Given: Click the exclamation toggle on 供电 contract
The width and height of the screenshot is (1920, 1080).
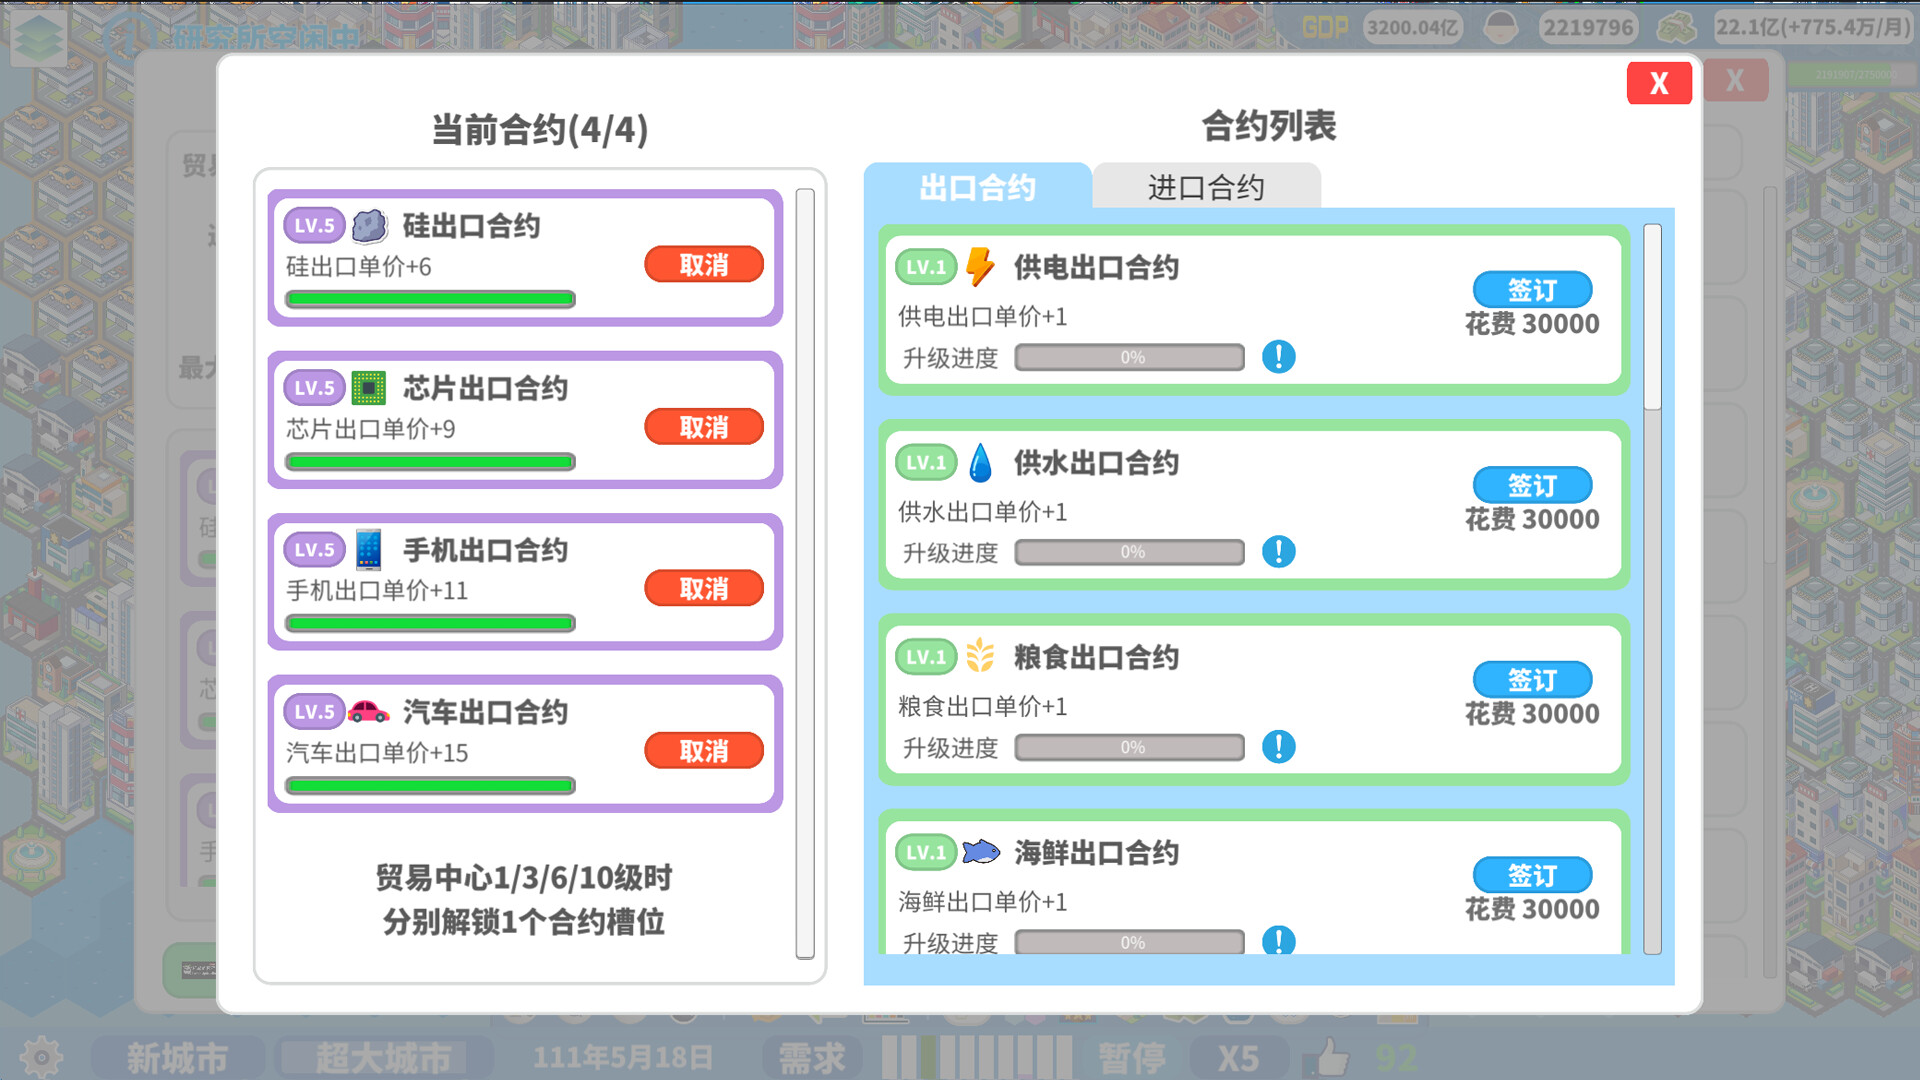Looking at the screenshot, I should [1278, 357].
